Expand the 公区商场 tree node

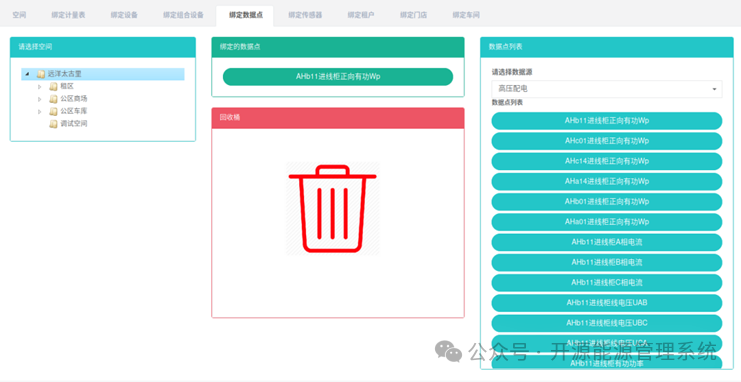(x=40, y=99)
